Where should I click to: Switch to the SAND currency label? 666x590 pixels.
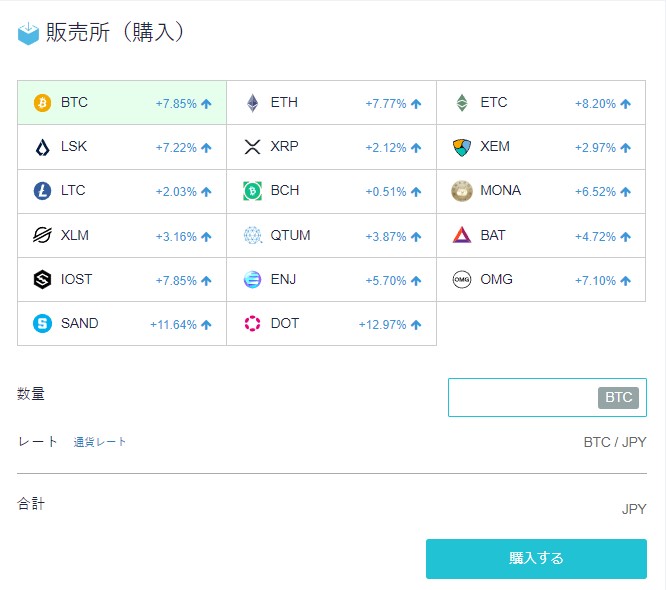[79, 323]
